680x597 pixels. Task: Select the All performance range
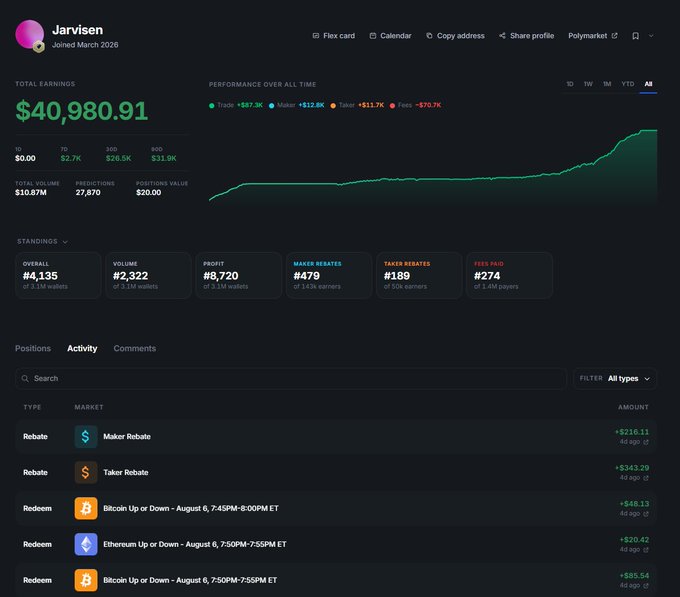click(x=648, y=84)
